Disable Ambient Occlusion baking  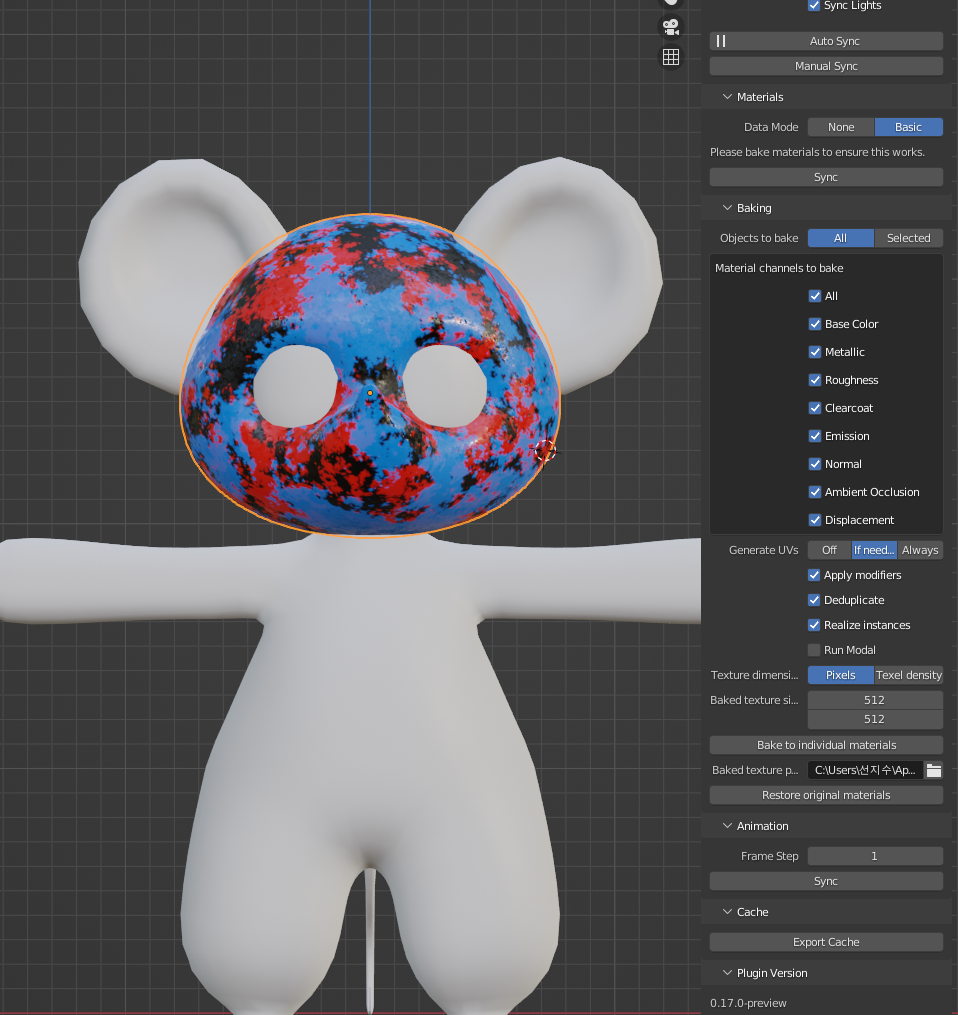pyautogui.click(x=815, y=492)
